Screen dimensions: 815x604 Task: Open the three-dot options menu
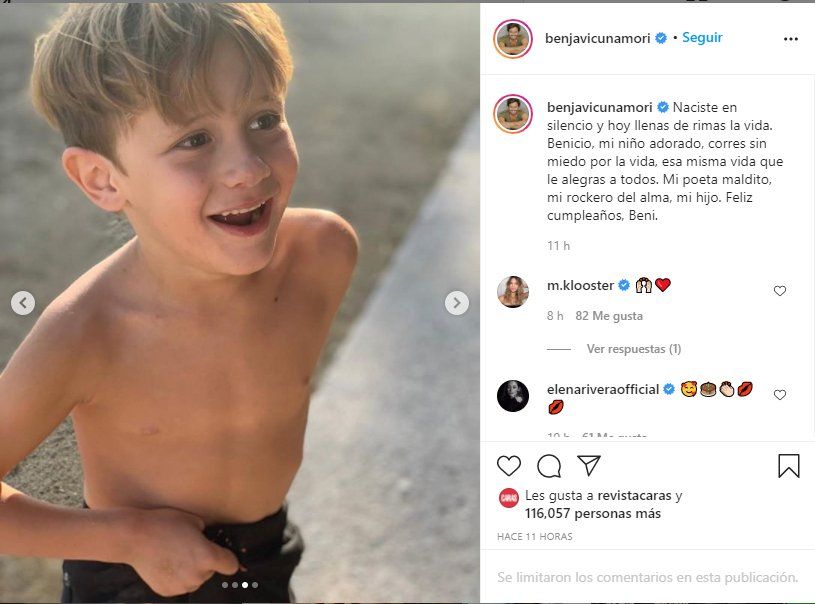click(x=791, y=39)
